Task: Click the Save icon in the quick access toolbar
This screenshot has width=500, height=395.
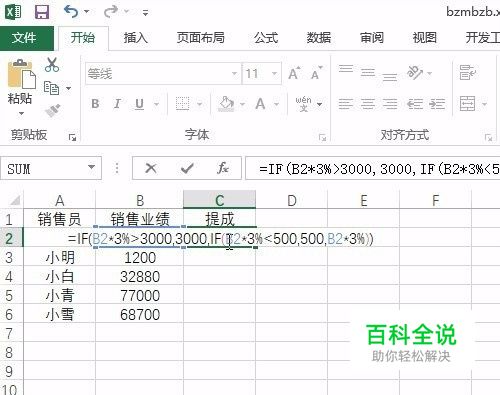Action: pyautogui.click(x=42, y=12)
